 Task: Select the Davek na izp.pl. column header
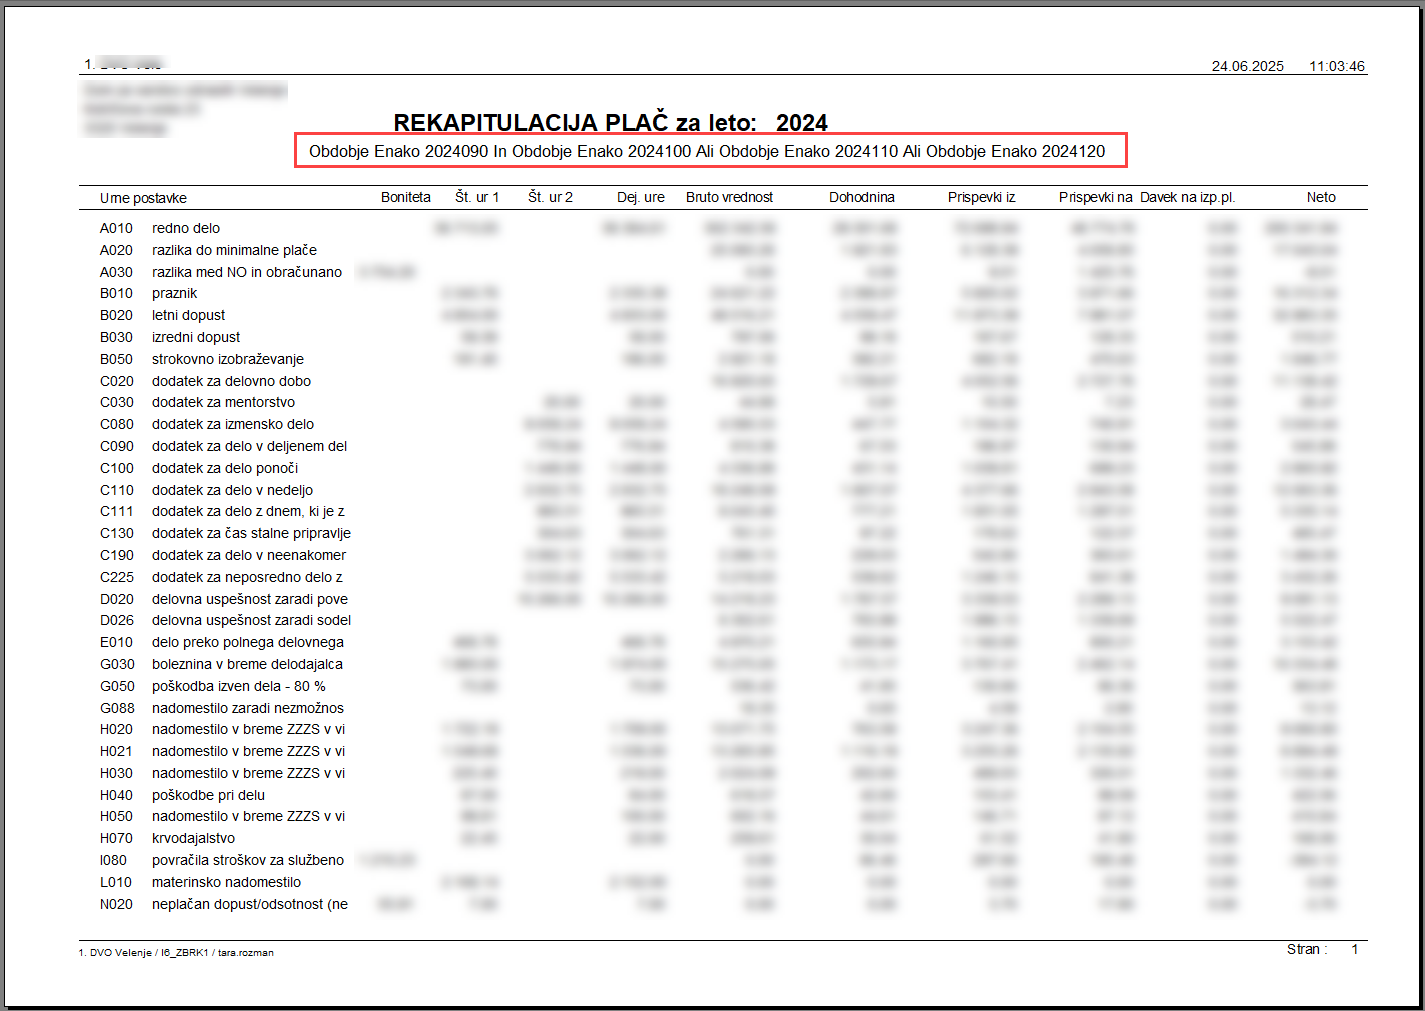1188,197
